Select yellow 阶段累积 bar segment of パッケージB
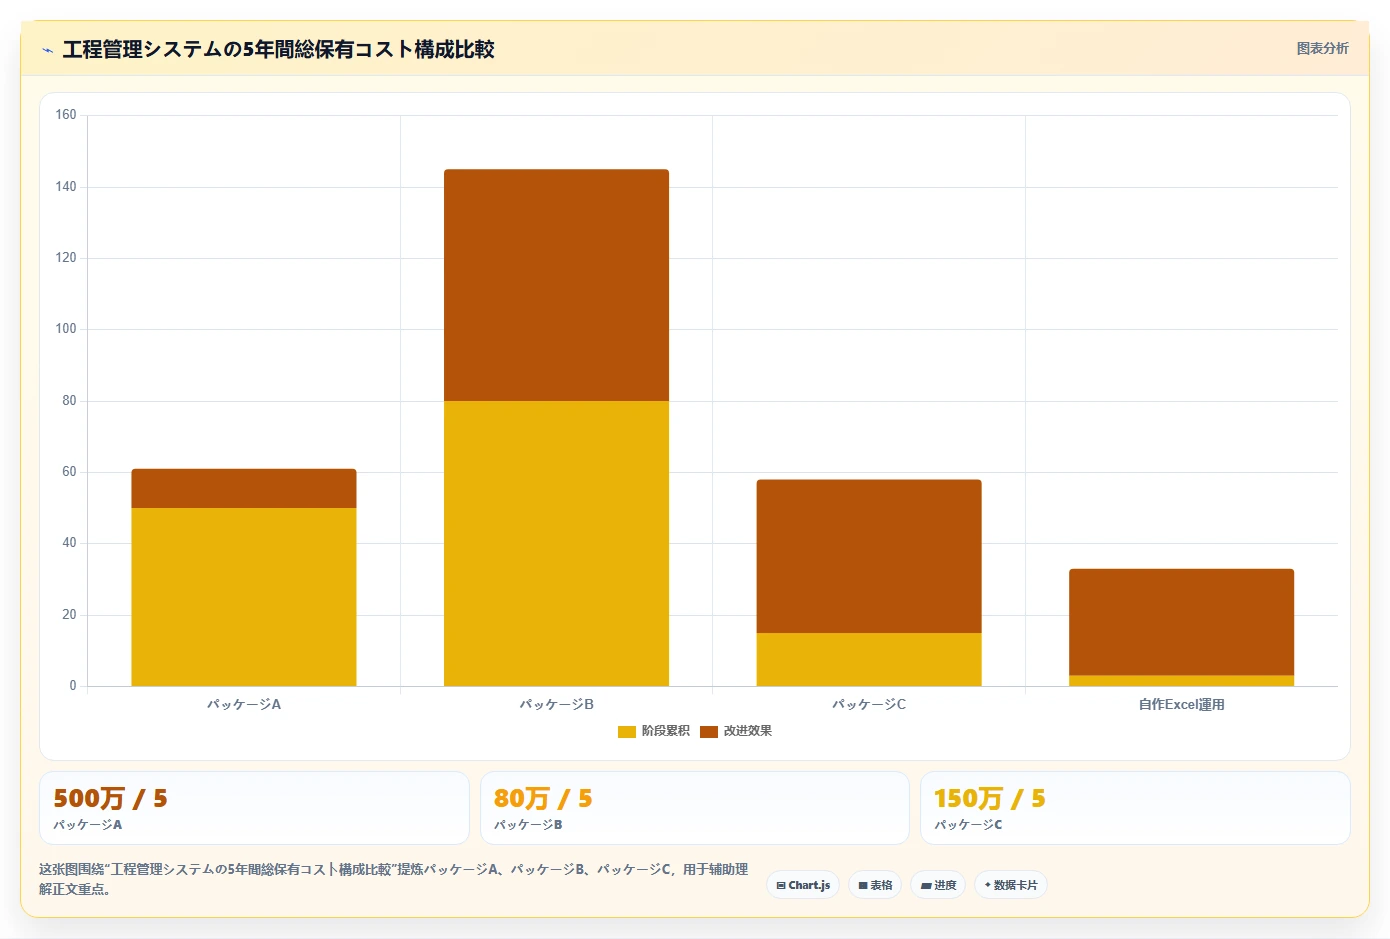 click(x=556, y=543)
